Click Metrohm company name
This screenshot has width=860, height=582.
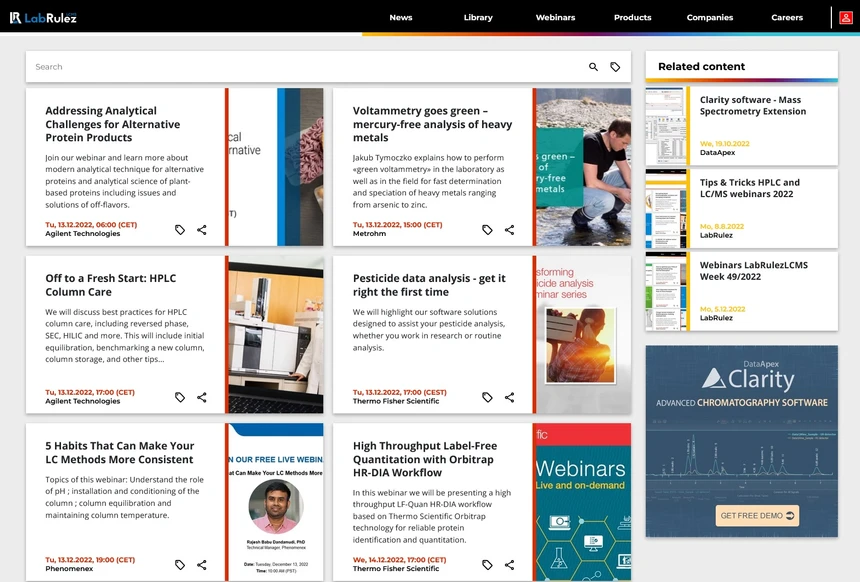coord(369,234)
